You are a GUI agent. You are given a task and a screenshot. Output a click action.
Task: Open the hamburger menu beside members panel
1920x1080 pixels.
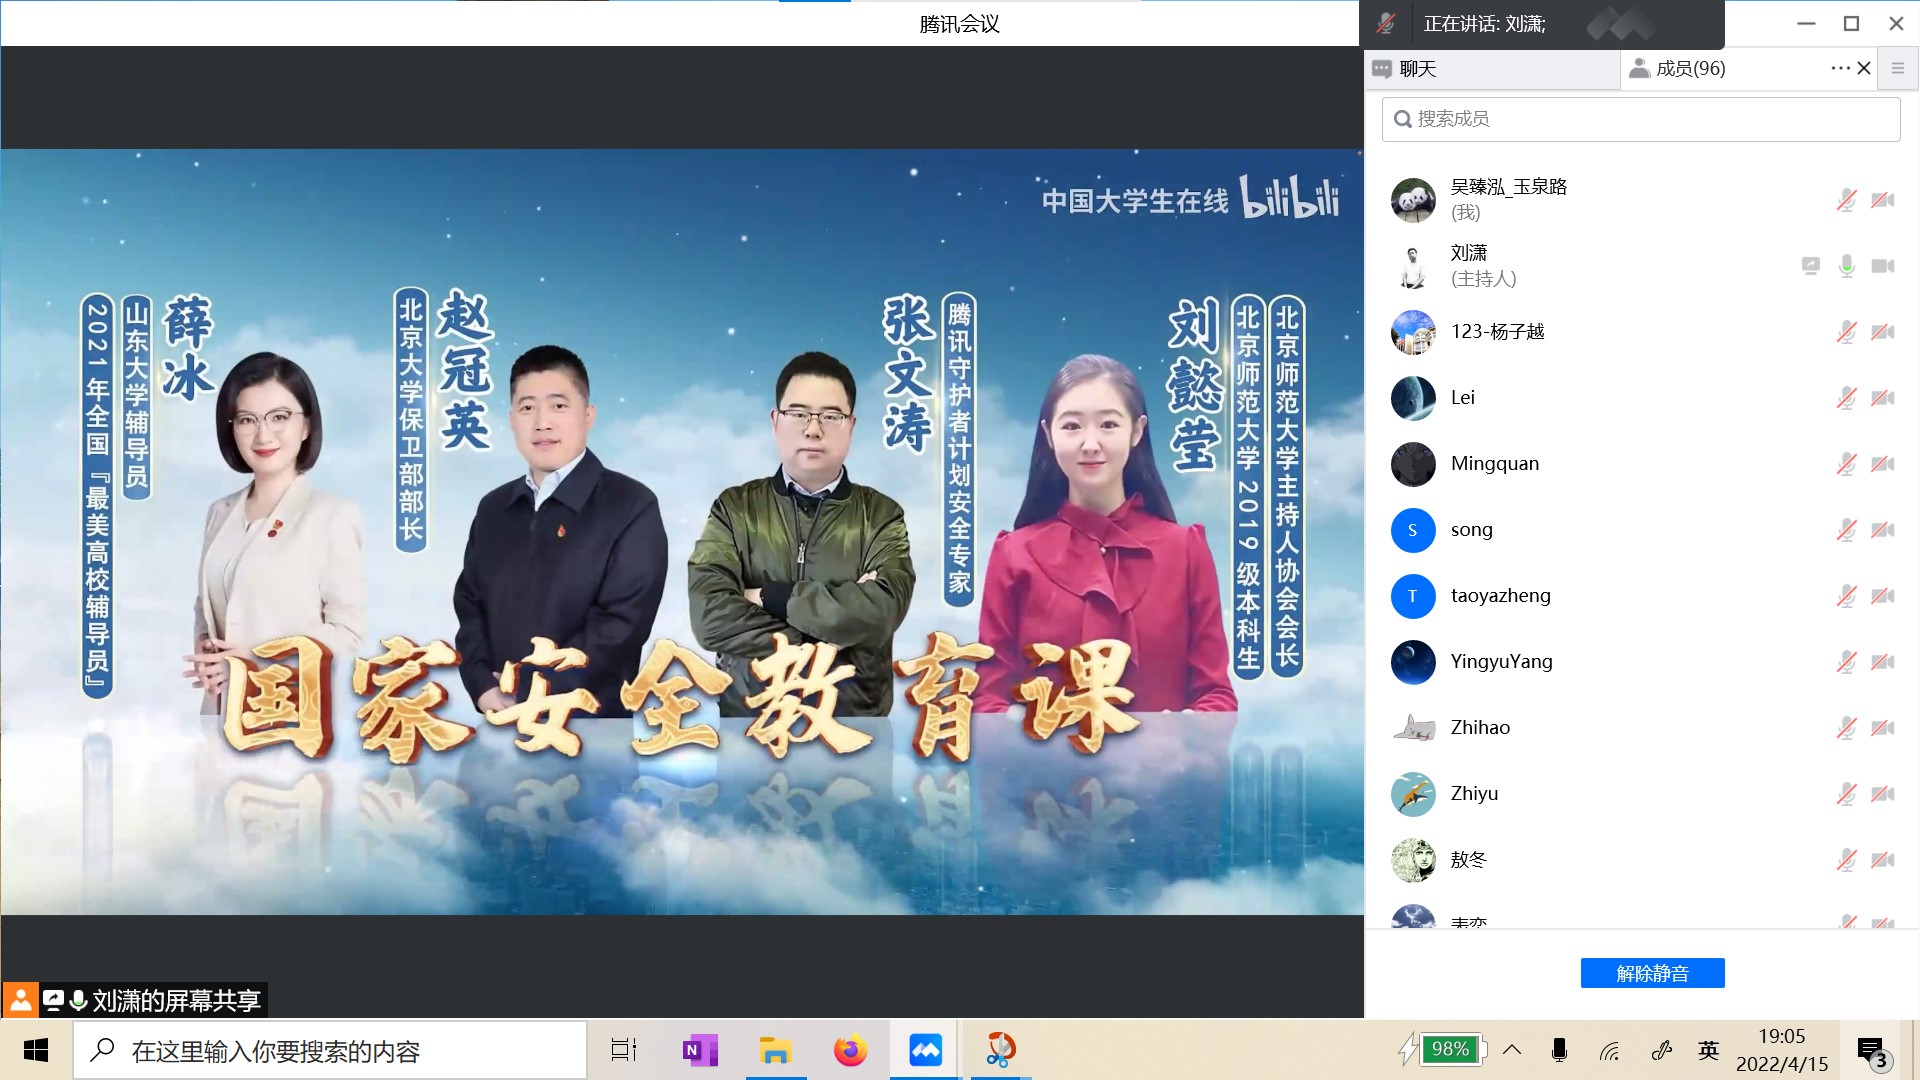click(1897, 69)
